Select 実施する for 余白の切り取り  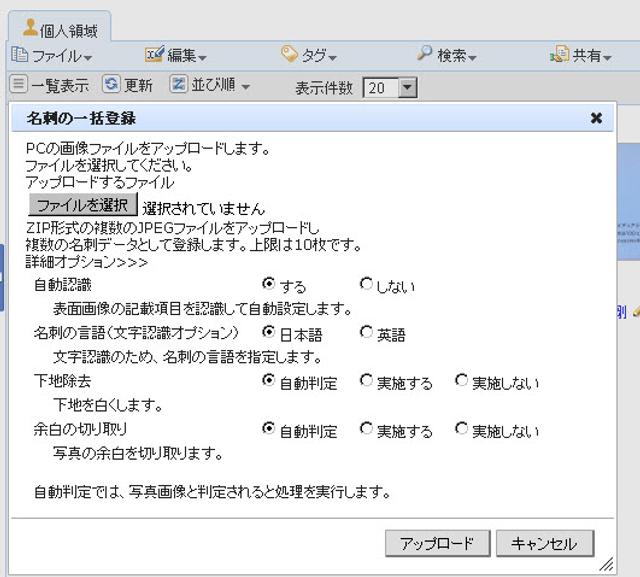[x=366, y=428]
